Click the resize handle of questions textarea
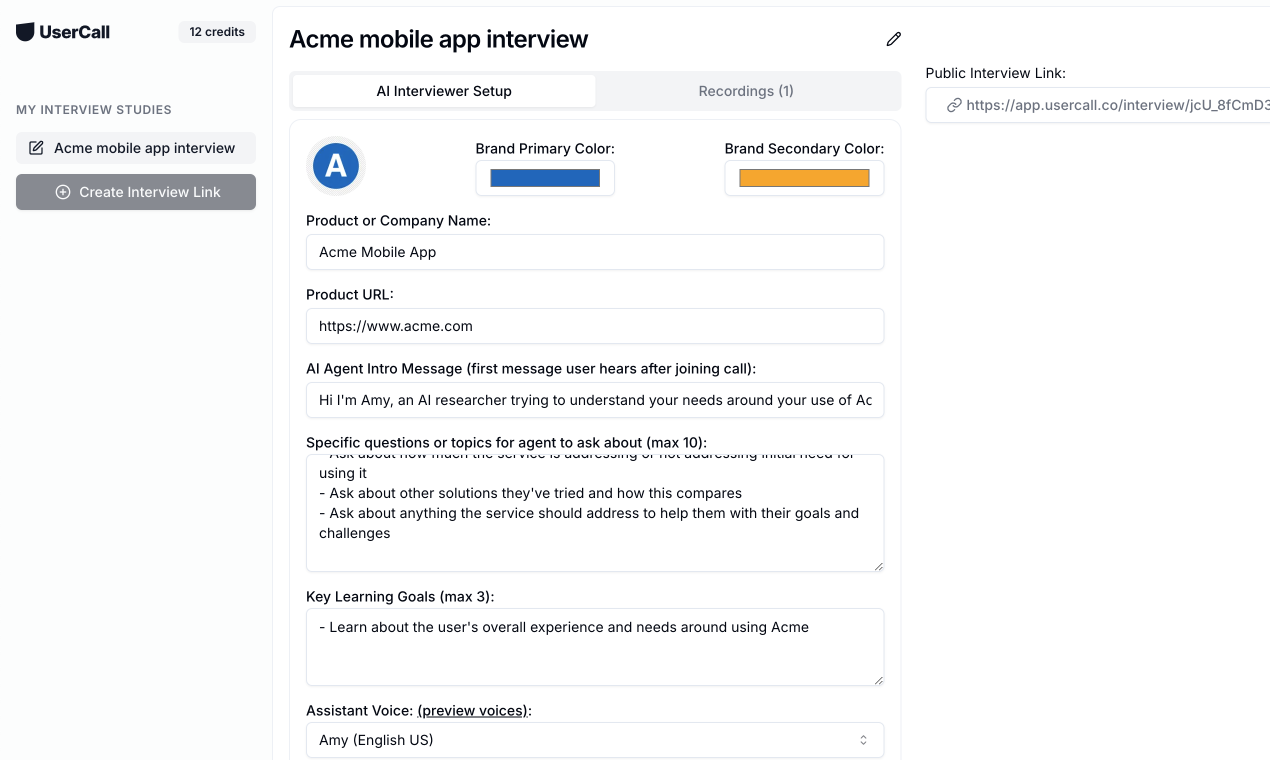1270x760 pixels. coord(879,566)
